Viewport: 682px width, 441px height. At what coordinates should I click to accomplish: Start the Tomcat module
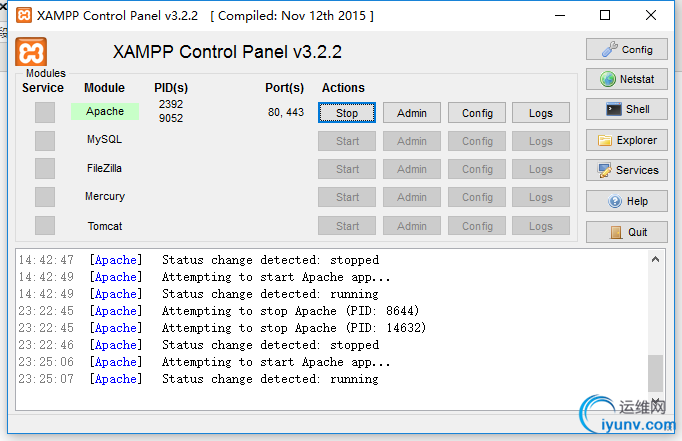(347, 226)
